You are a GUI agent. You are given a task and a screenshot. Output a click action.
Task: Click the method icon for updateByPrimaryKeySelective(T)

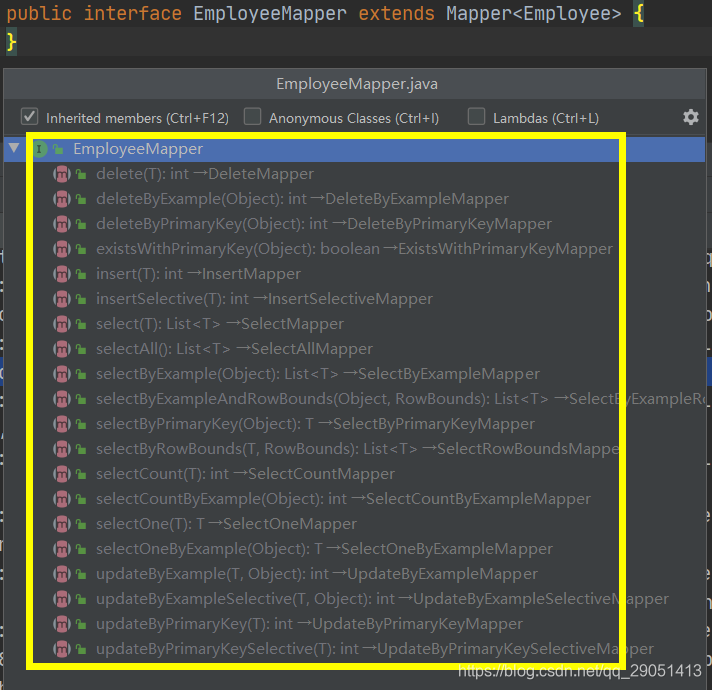pos(62,648)
